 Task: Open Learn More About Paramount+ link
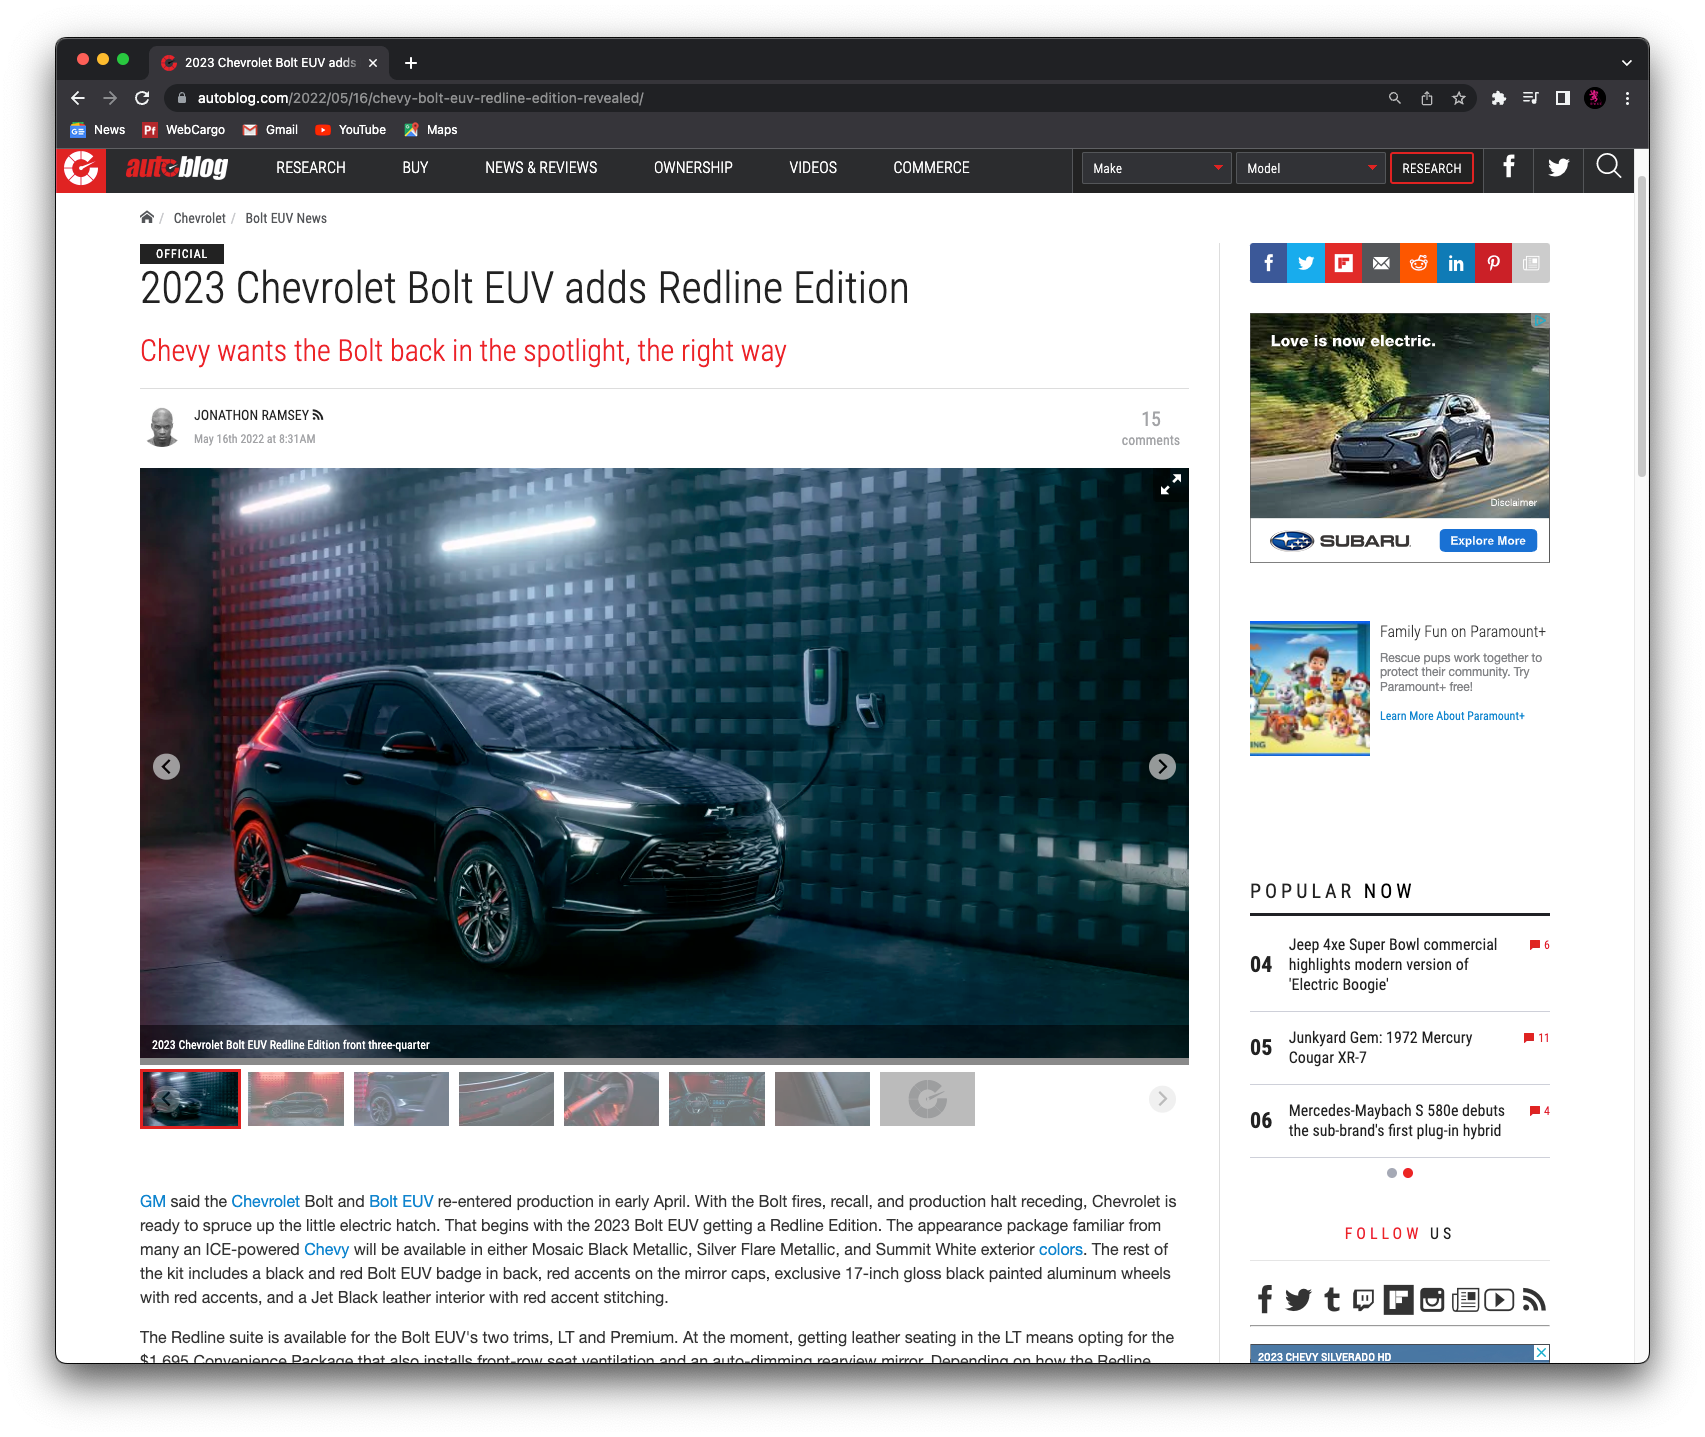click(x=1452, y=716)
